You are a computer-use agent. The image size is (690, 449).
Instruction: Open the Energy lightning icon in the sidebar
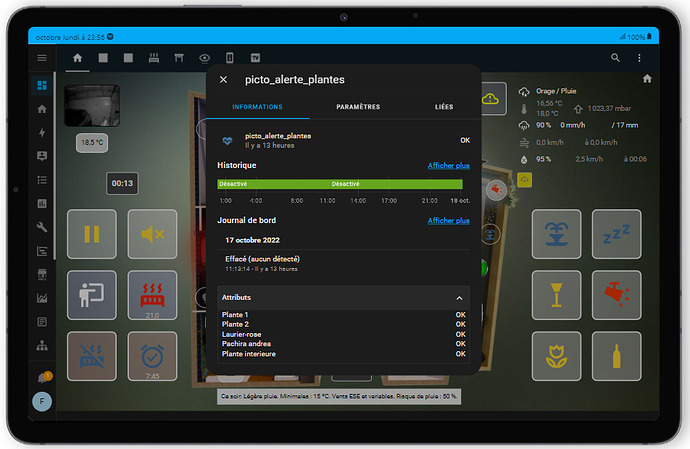point(42,132)
